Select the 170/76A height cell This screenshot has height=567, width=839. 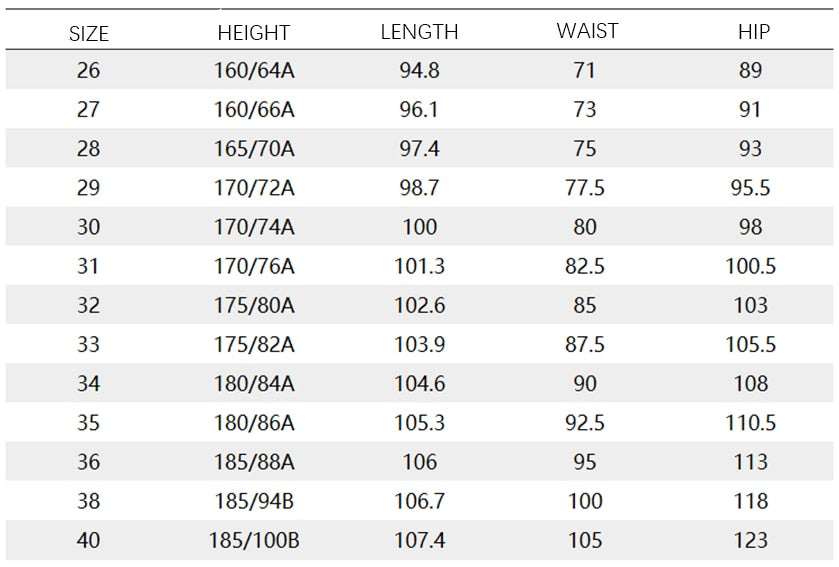pos(254,266)
